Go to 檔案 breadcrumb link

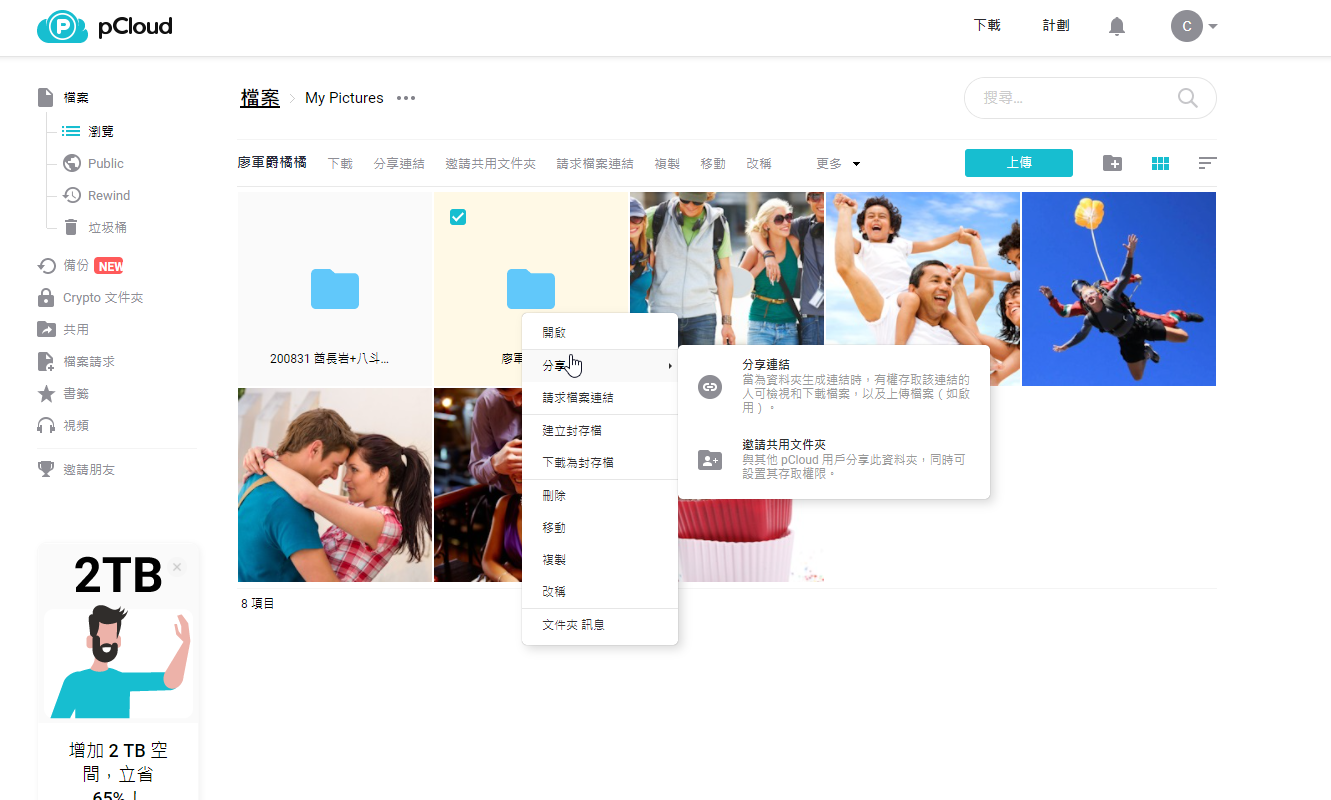260,98
